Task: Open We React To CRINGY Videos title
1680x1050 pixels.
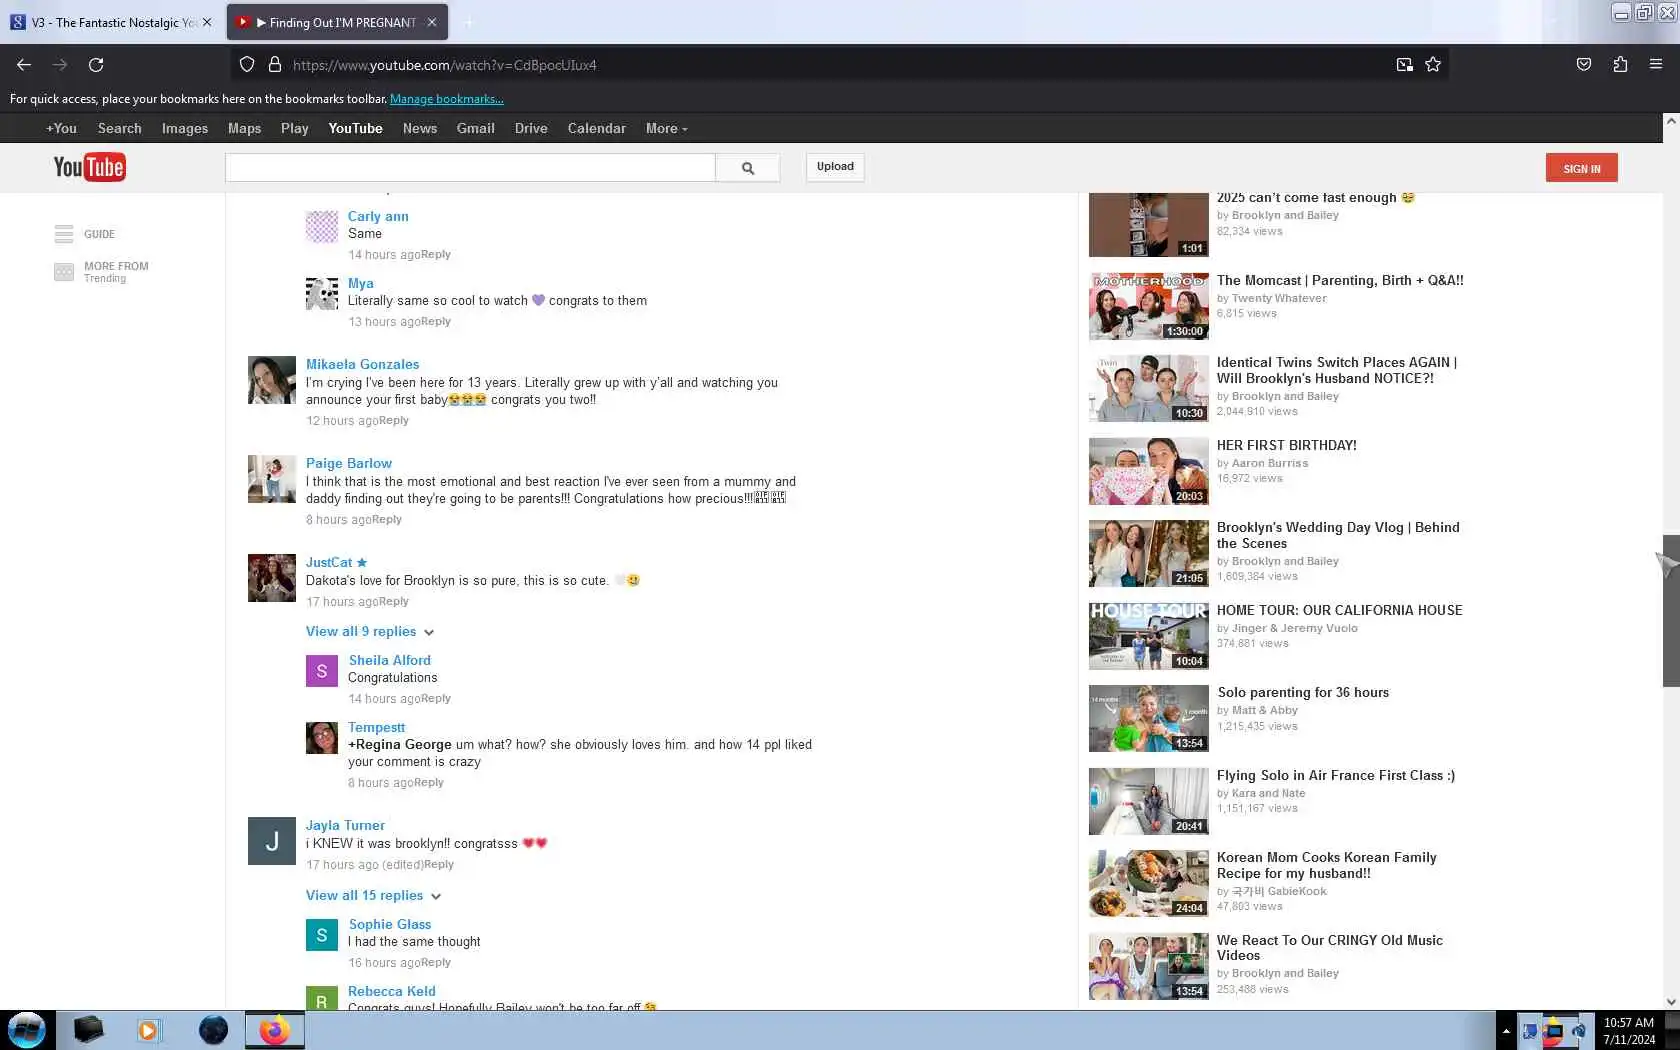Action: point(1329,947)
